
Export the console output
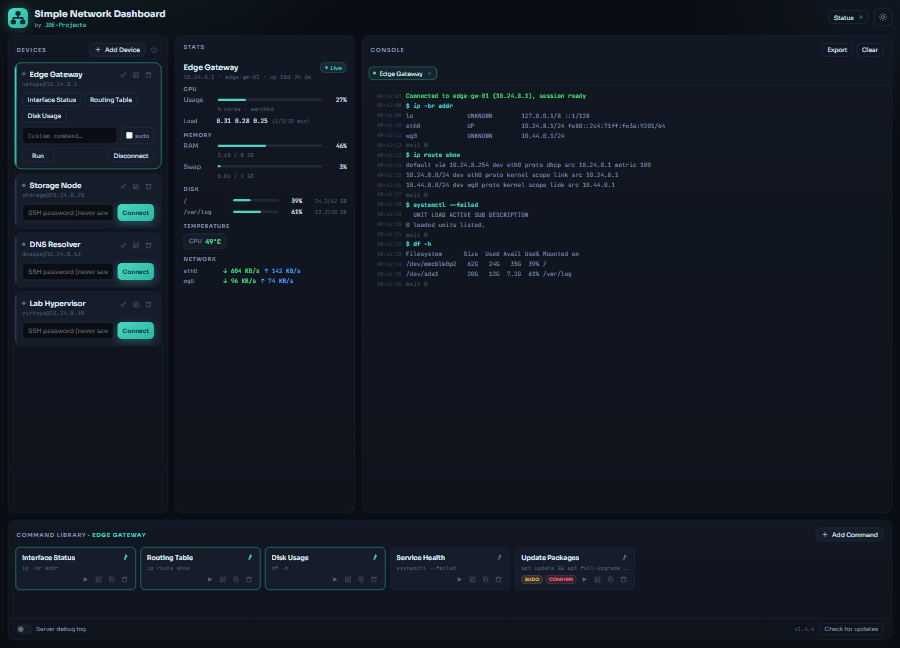click(x=837, y=50)
